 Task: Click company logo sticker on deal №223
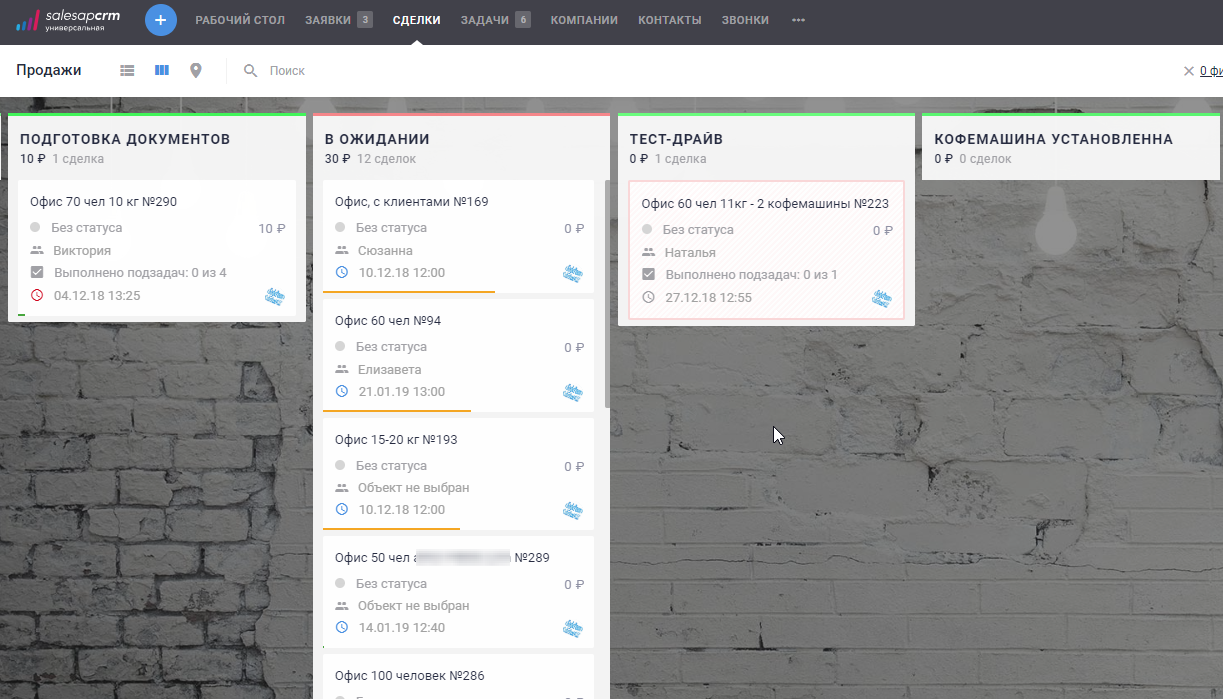click(x=881, y=298)
